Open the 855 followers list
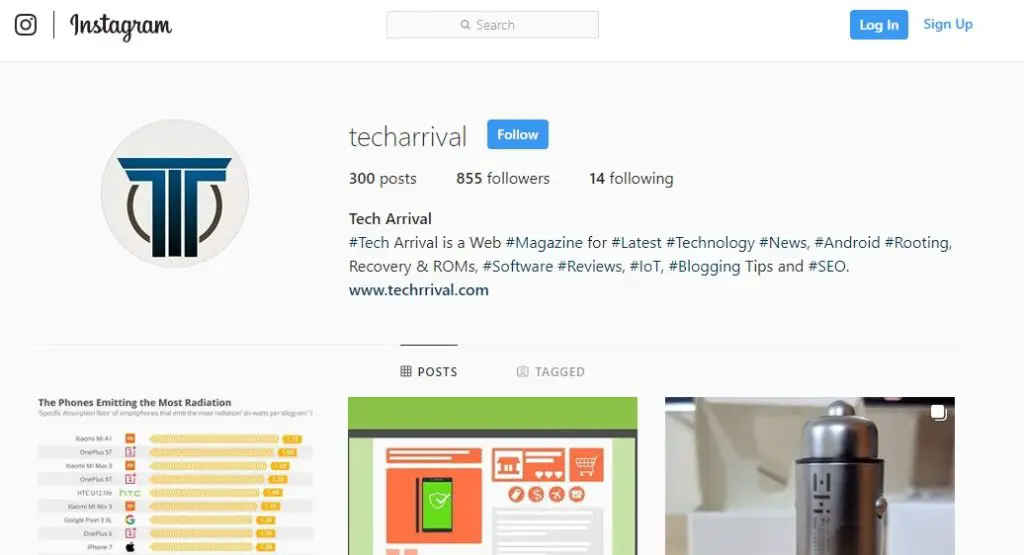Screen dimensions: 1024x555 coord(503,178)
